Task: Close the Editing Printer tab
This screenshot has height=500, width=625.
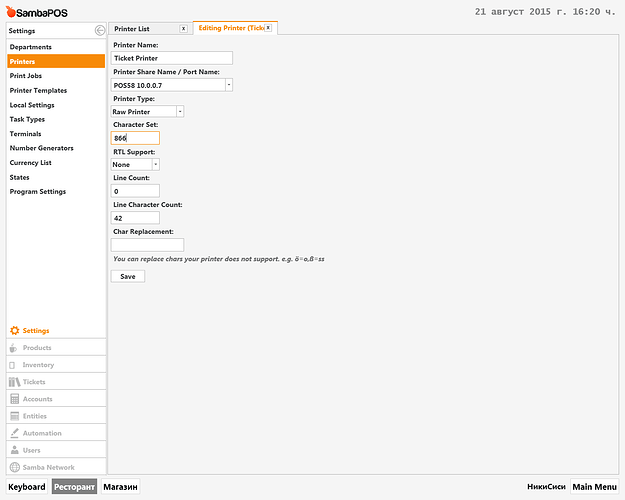Action: (268, 28)
